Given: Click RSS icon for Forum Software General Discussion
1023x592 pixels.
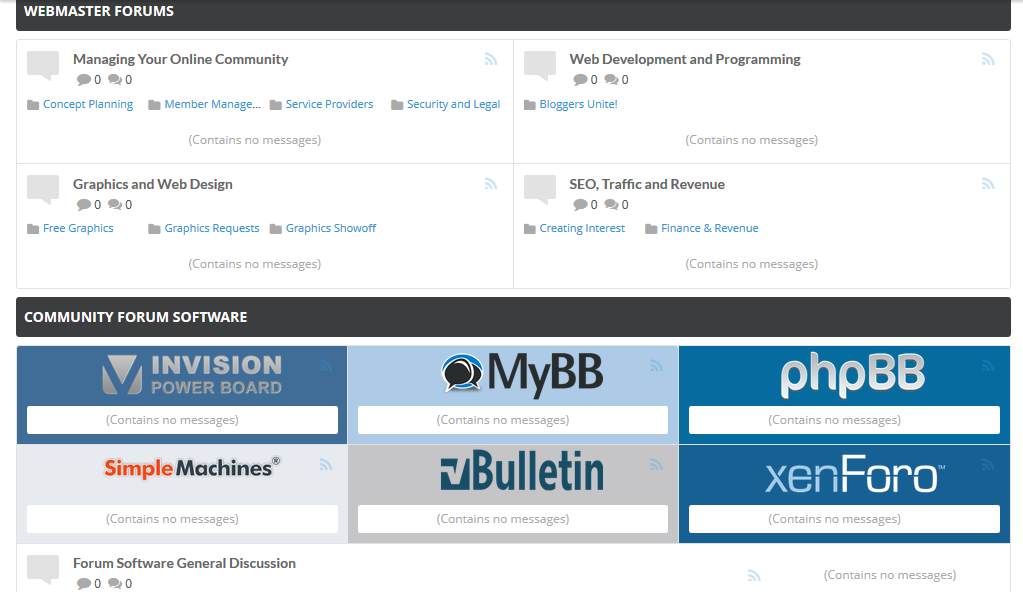Looking at the screenshot, I should (754, 575).
